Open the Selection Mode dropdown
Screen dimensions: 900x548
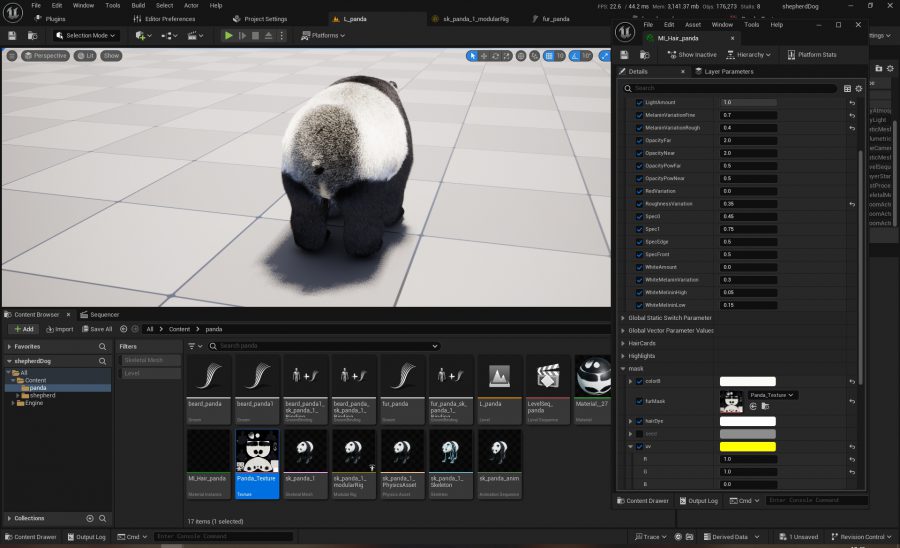click(x=86, y=36)
